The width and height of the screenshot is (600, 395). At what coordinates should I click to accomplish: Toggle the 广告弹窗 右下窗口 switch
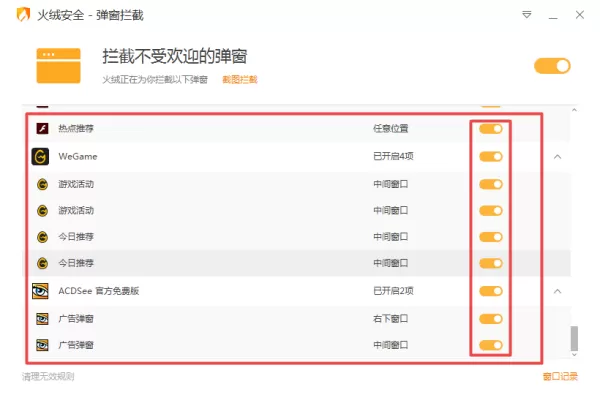click(x=491, y=319)
